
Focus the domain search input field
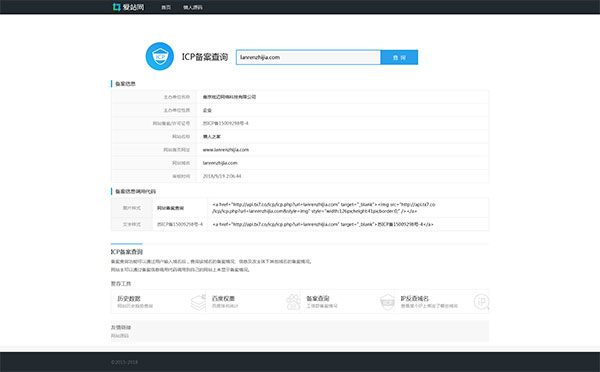[308, 57]
